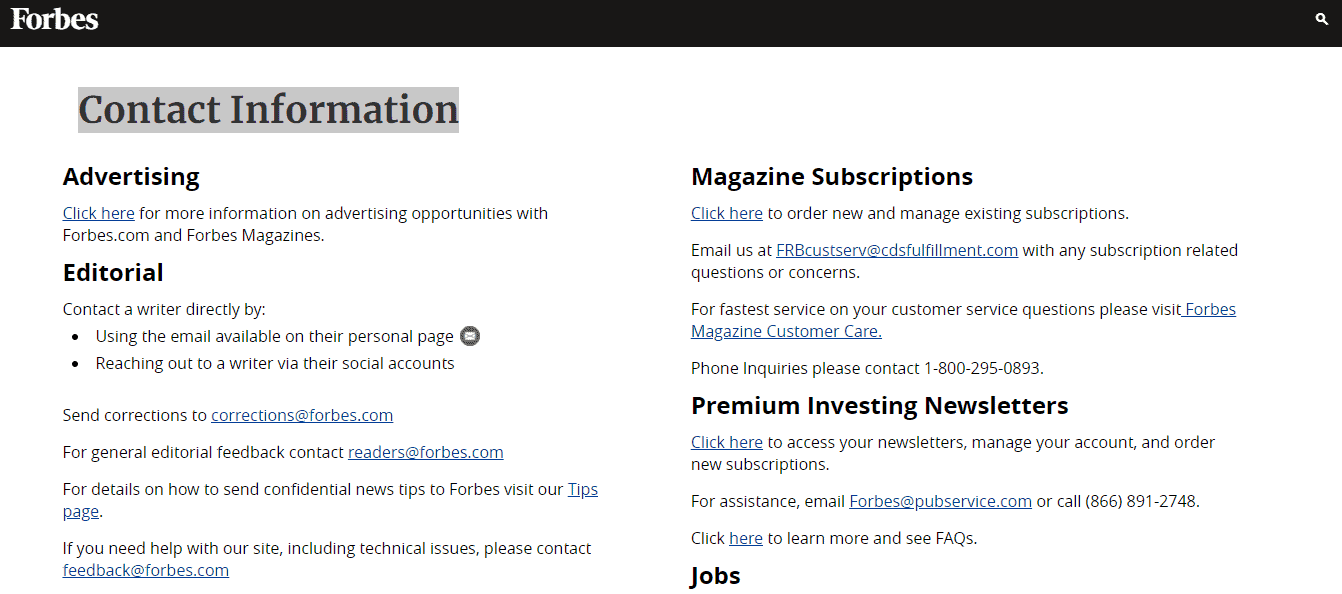Click the Magazine Subscriptions heading
1342x594 pixels.
coord(832,177)
